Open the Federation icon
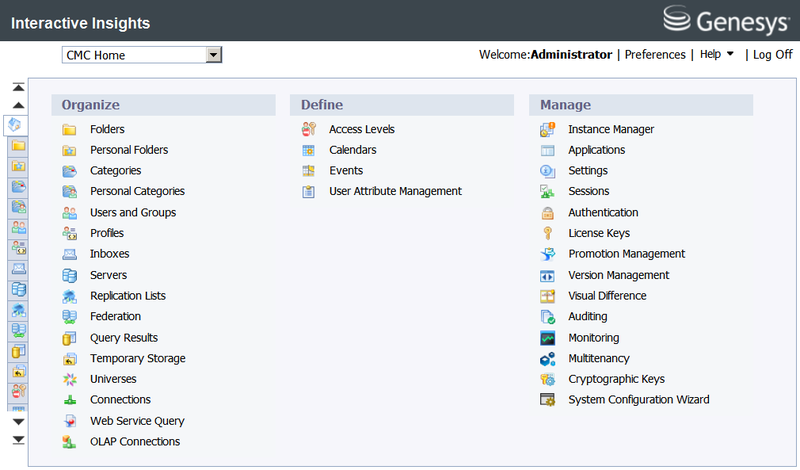The width and height of the screenshot is (800, 470). click(69, 317)
